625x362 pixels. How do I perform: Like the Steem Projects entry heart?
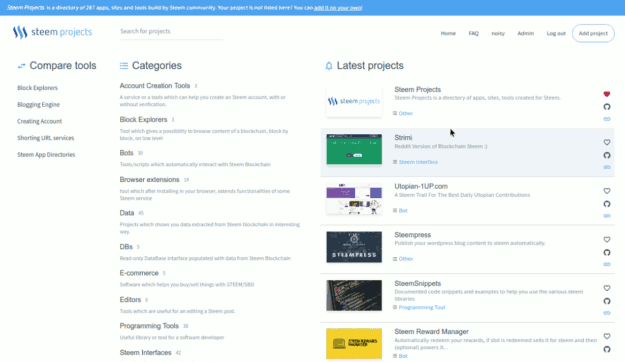[607, 94]
